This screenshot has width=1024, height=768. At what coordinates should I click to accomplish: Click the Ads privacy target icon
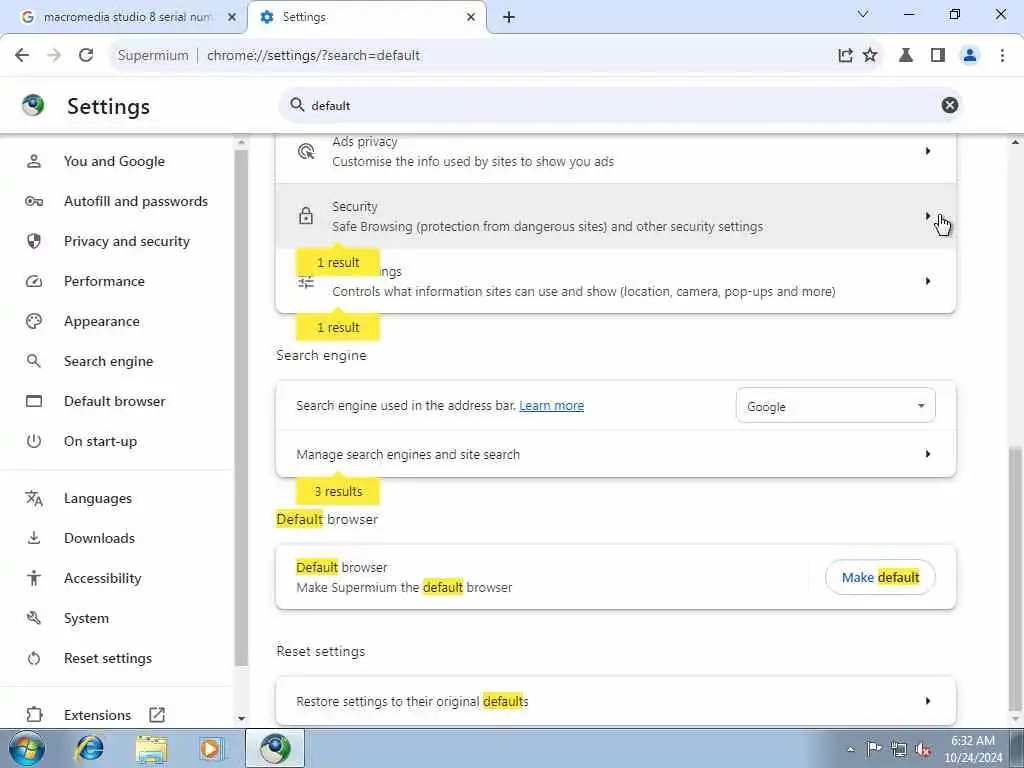click(x=306, y=152)
